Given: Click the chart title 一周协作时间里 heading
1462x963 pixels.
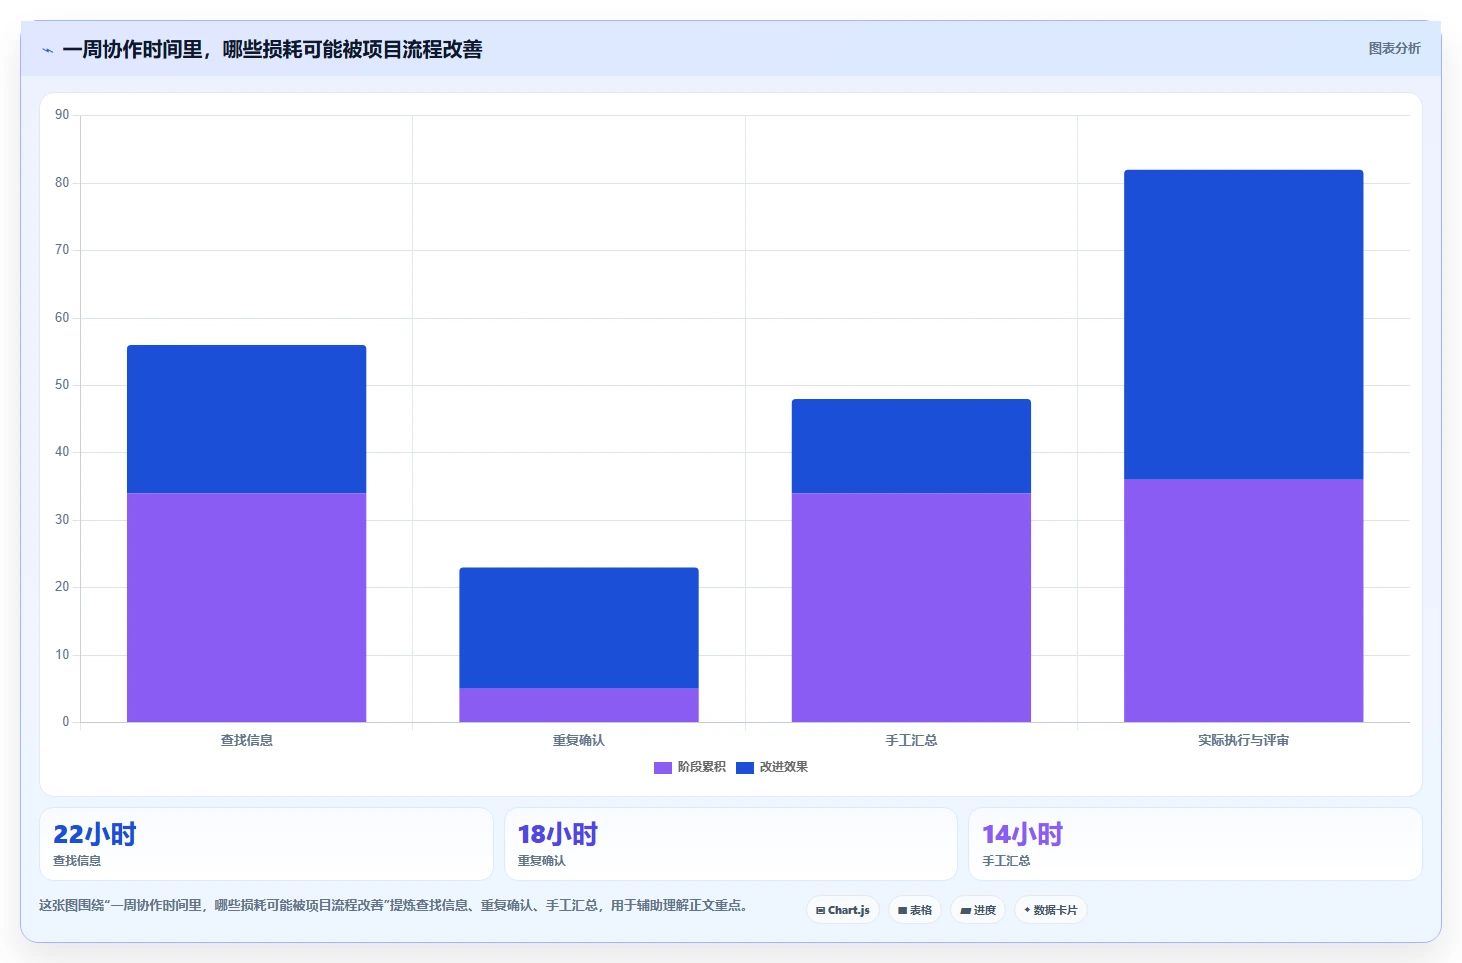Looking at the screenshot, I should pyautogui.click(x=272, y=49).
